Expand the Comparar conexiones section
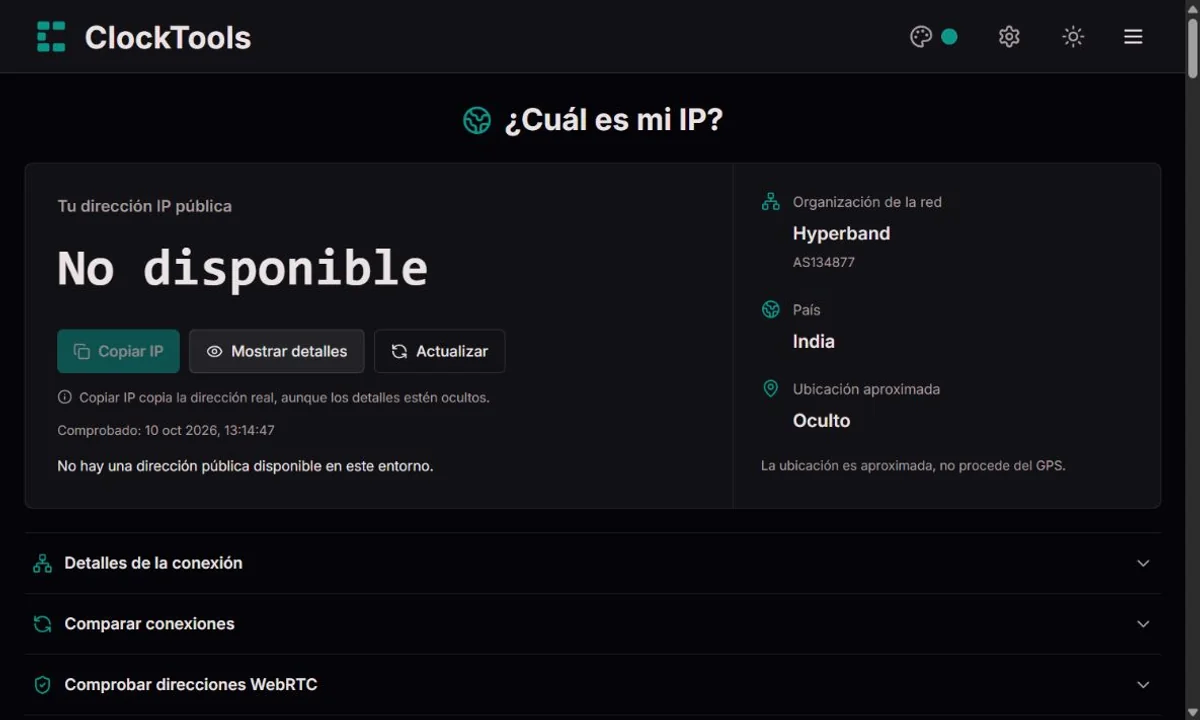1200x720 pixels. point(593,624)
